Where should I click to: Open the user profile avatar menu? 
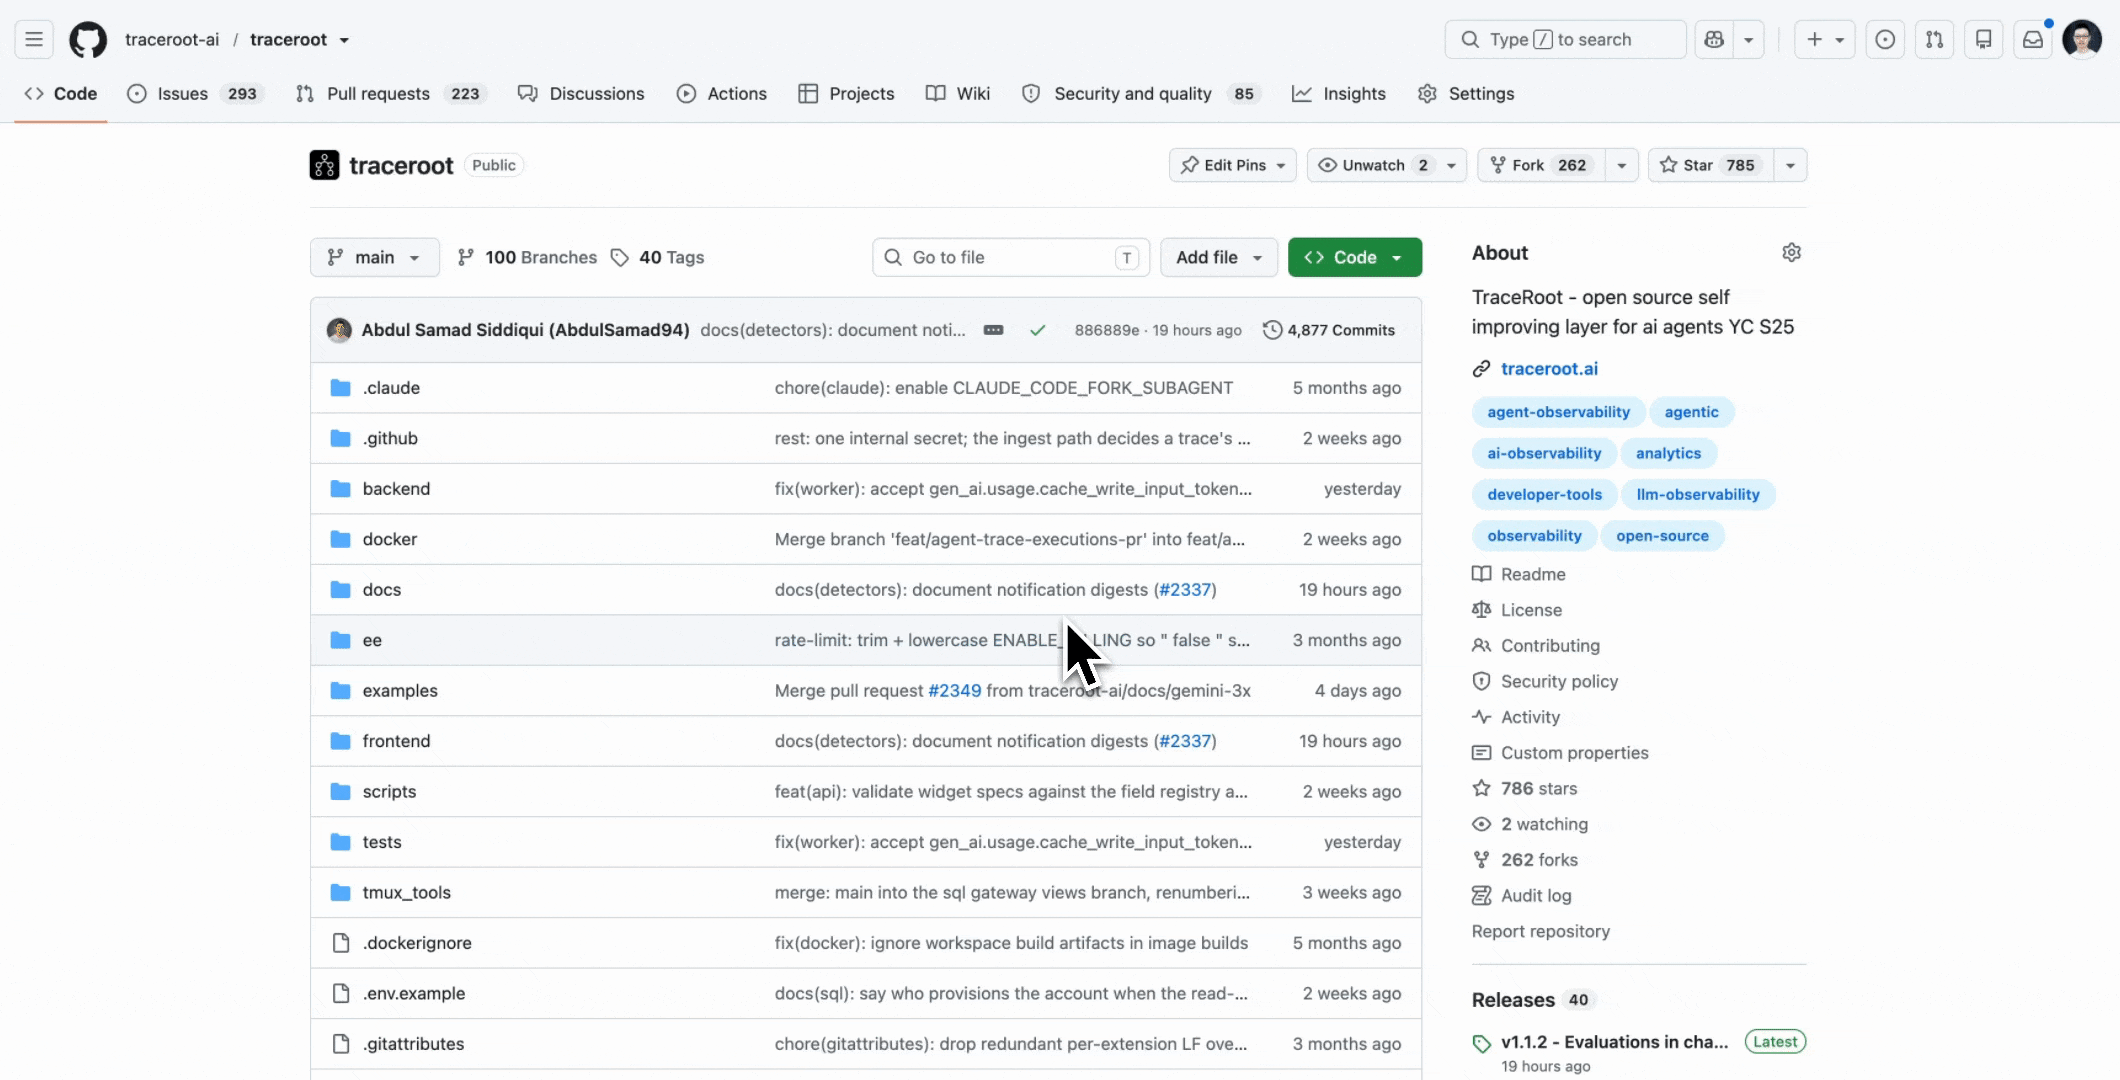2083,40
